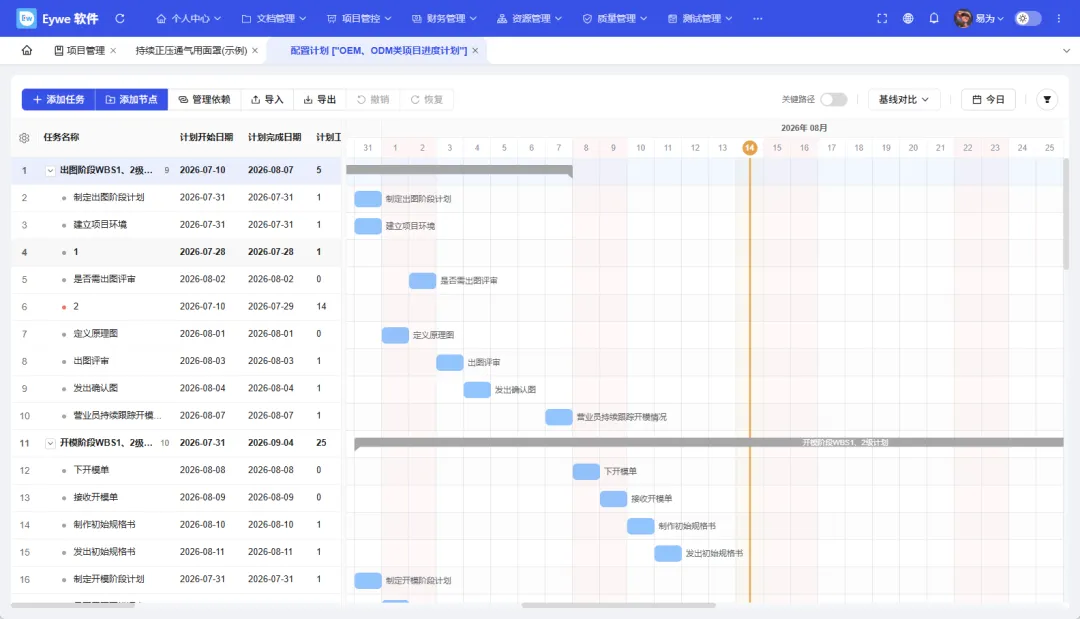Viewport: 1080px width, 619px height.
Task: Go to the home tab icon
Action: tap(27, 50)
